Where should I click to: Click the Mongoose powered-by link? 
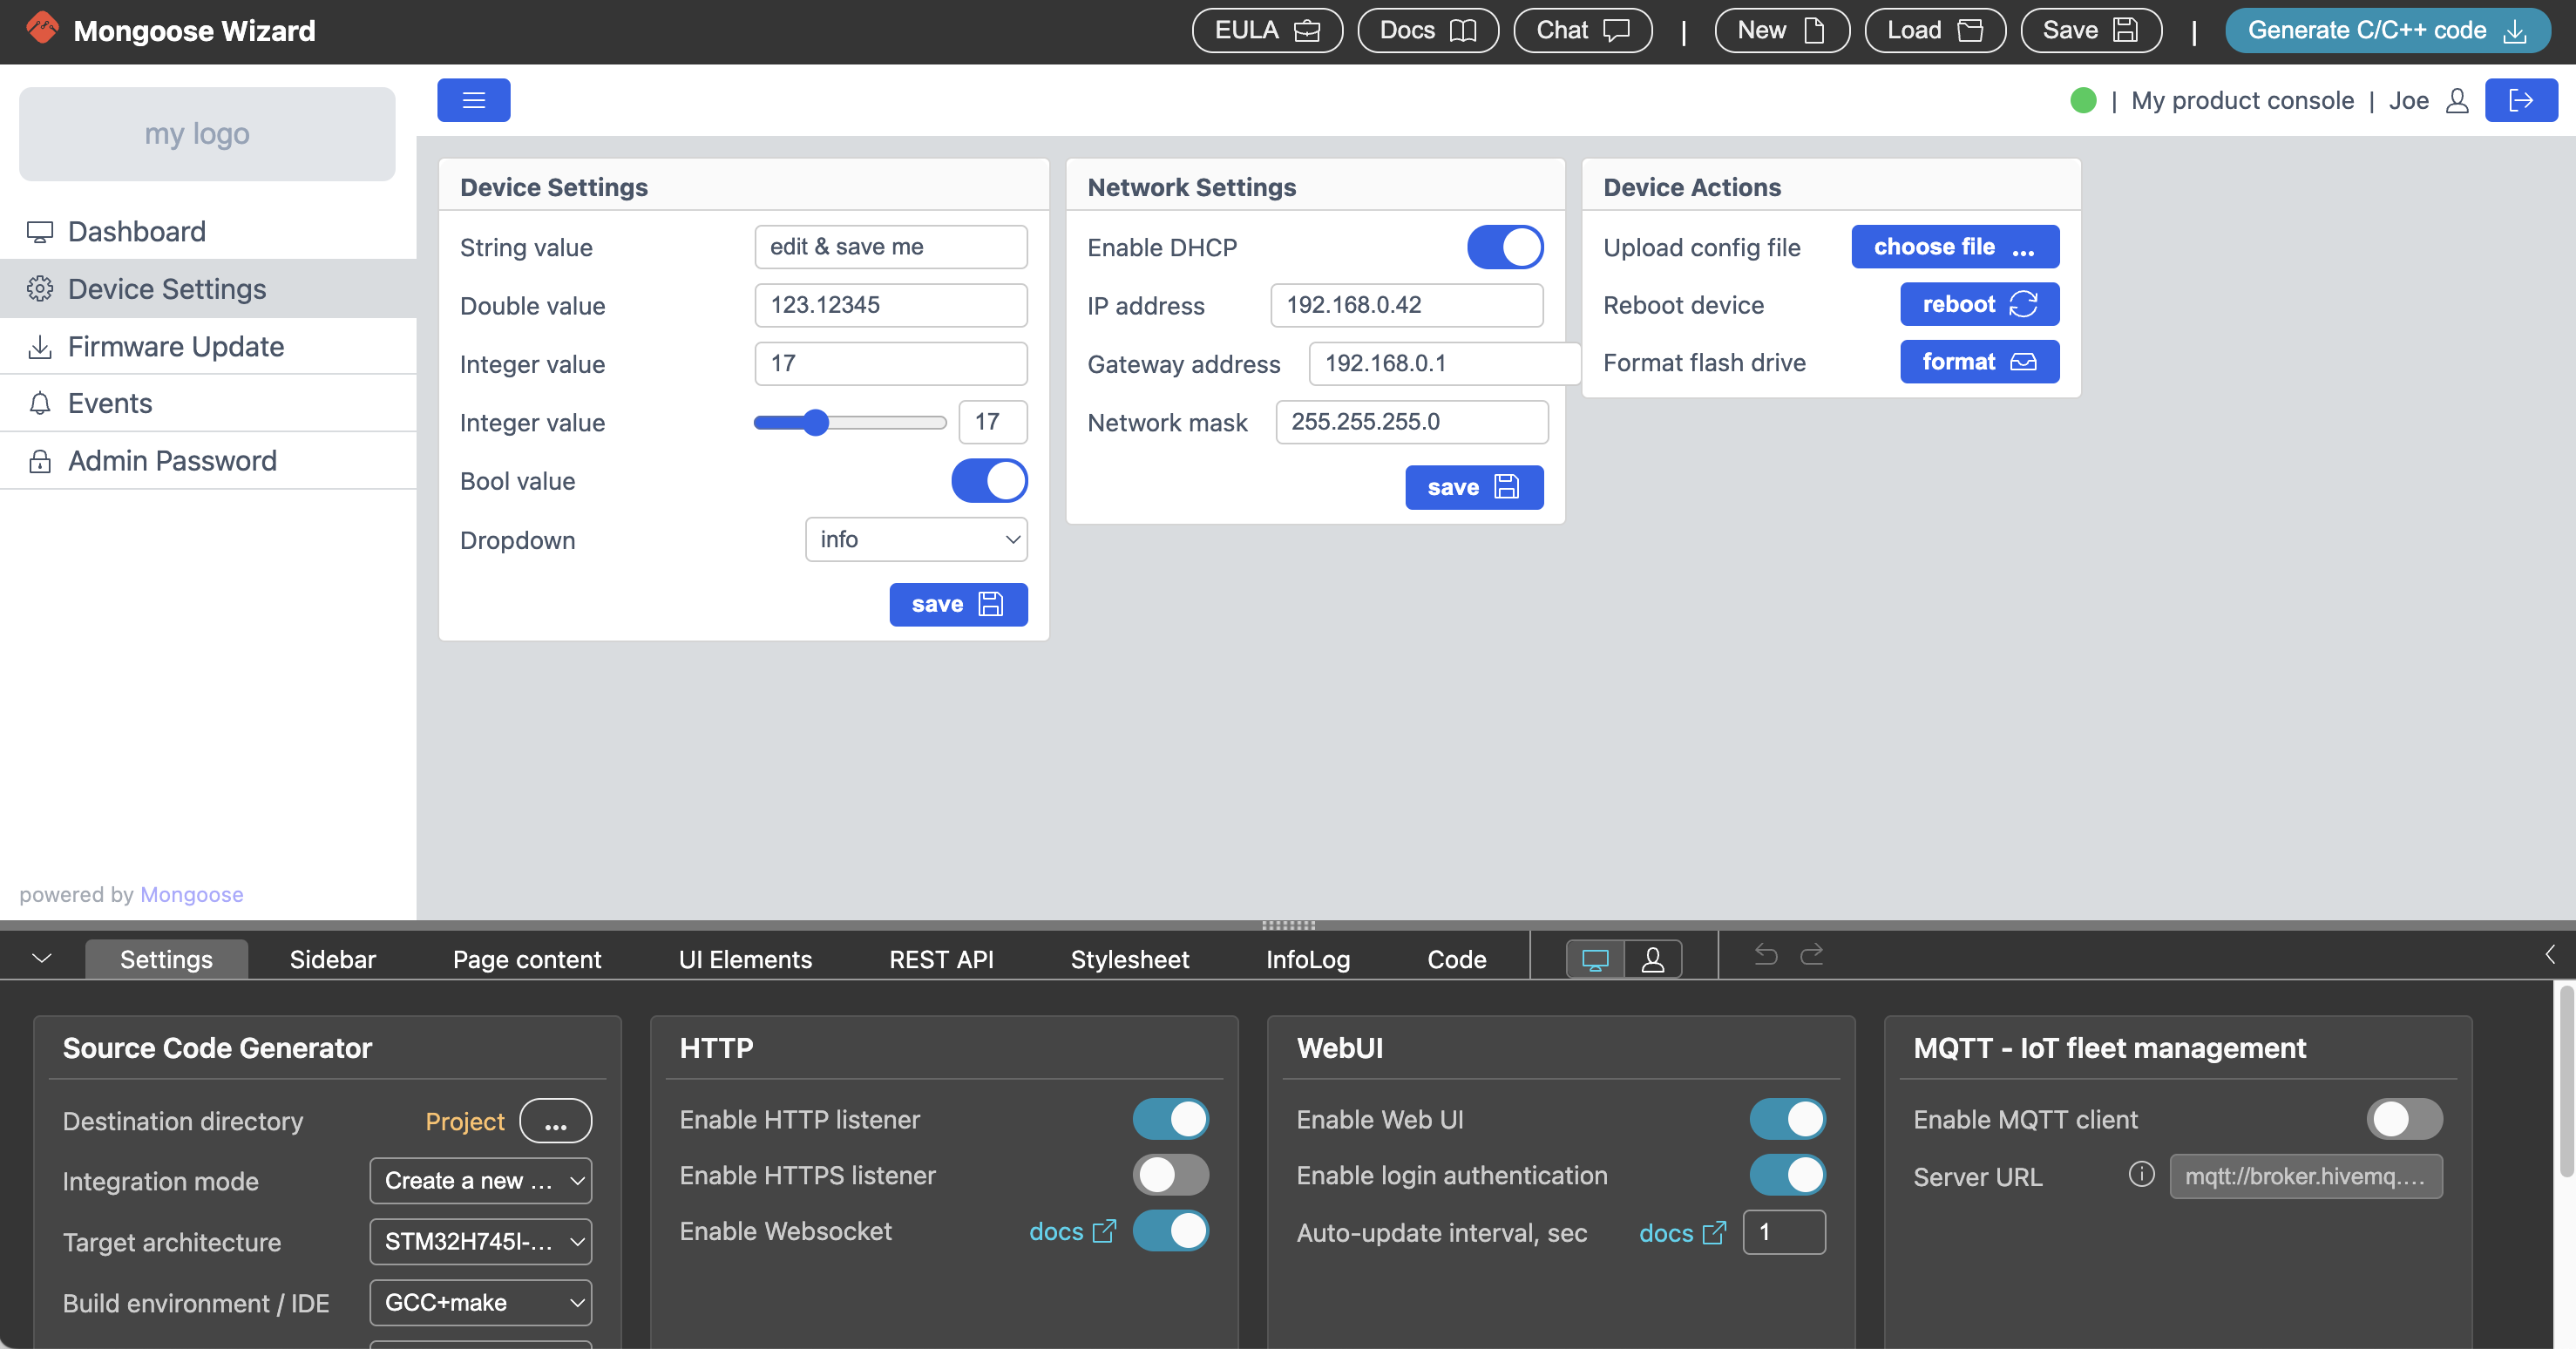(192, 894)
